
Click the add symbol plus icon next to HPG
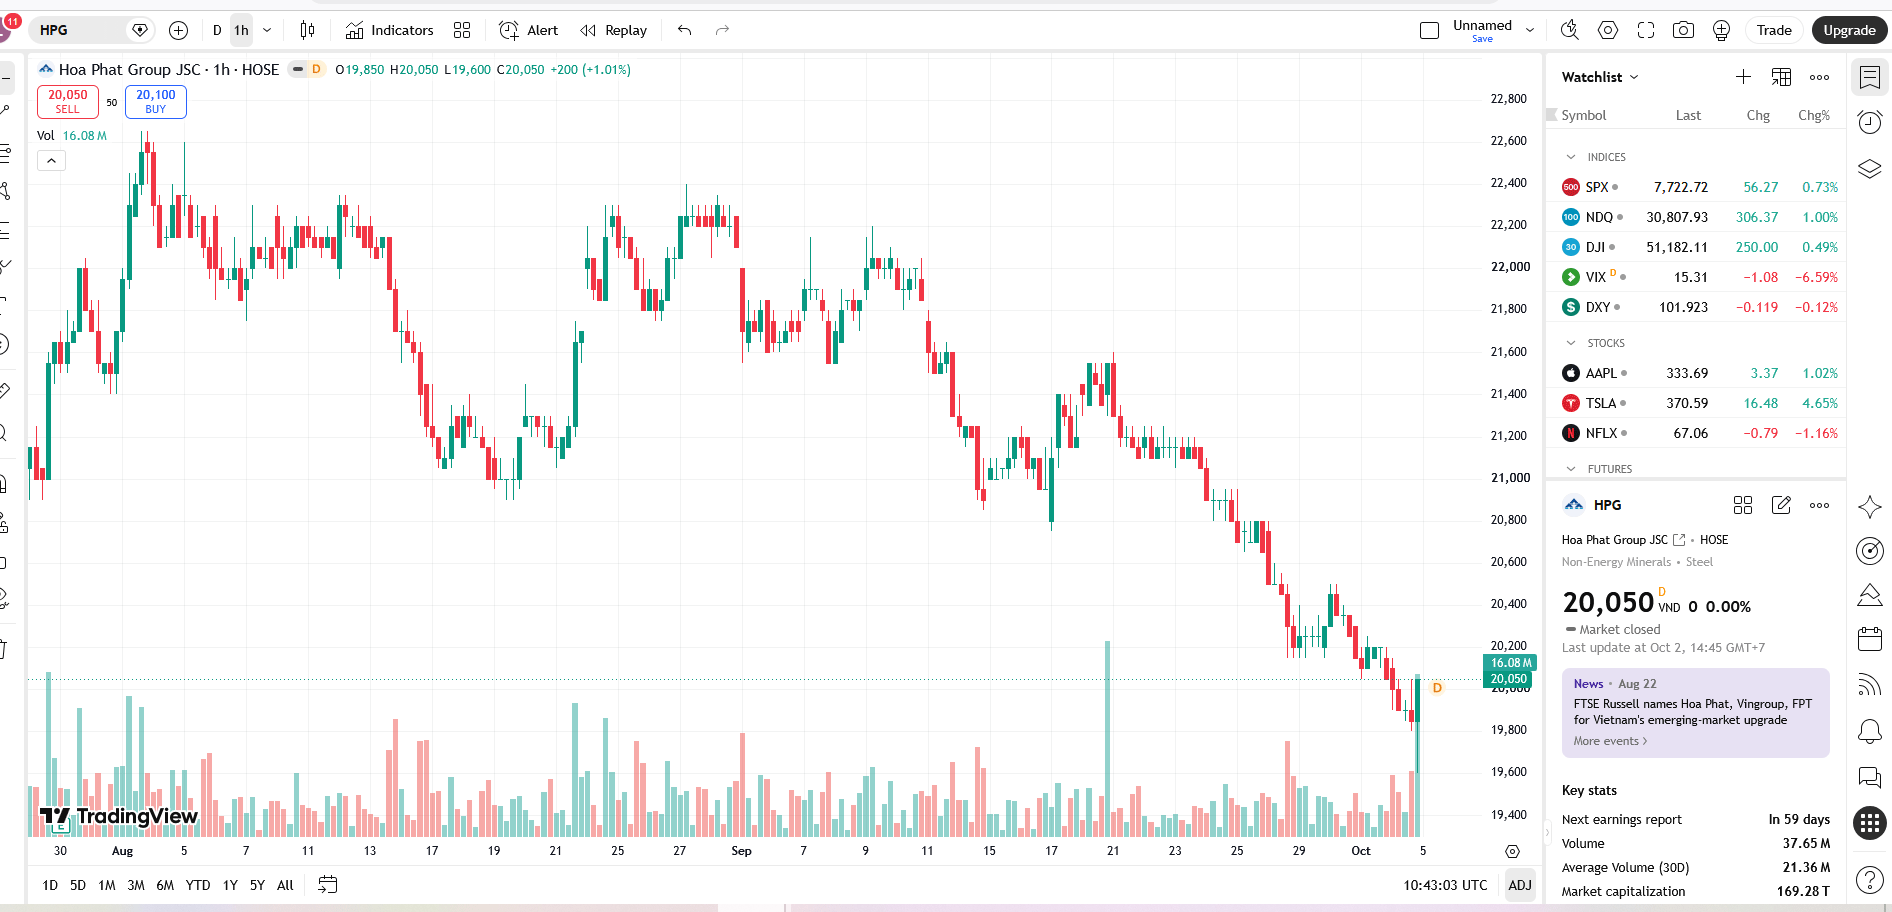click(179, 30)
